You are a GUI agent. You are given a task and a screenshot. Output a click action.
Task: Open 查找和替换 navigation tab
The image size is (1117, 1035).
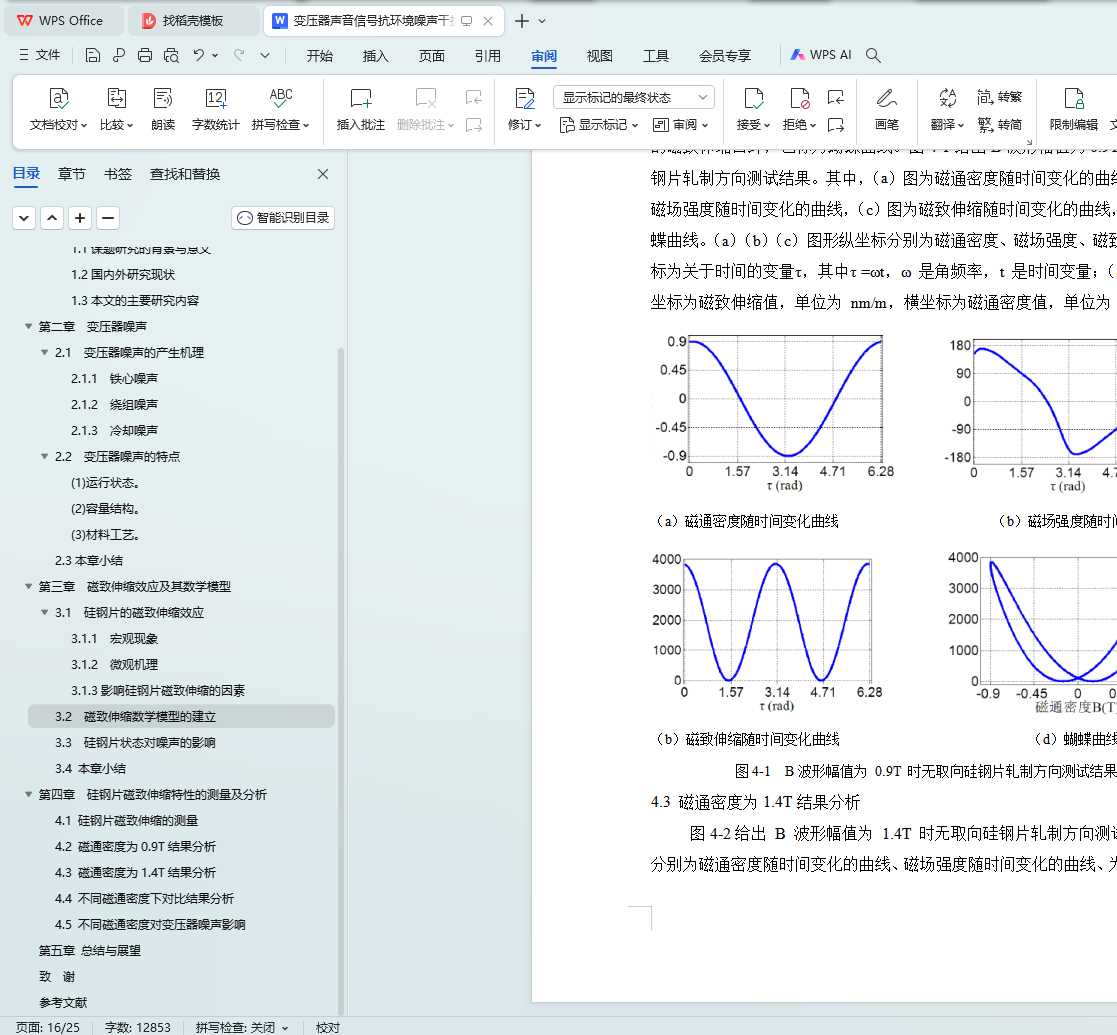(185, 174)
